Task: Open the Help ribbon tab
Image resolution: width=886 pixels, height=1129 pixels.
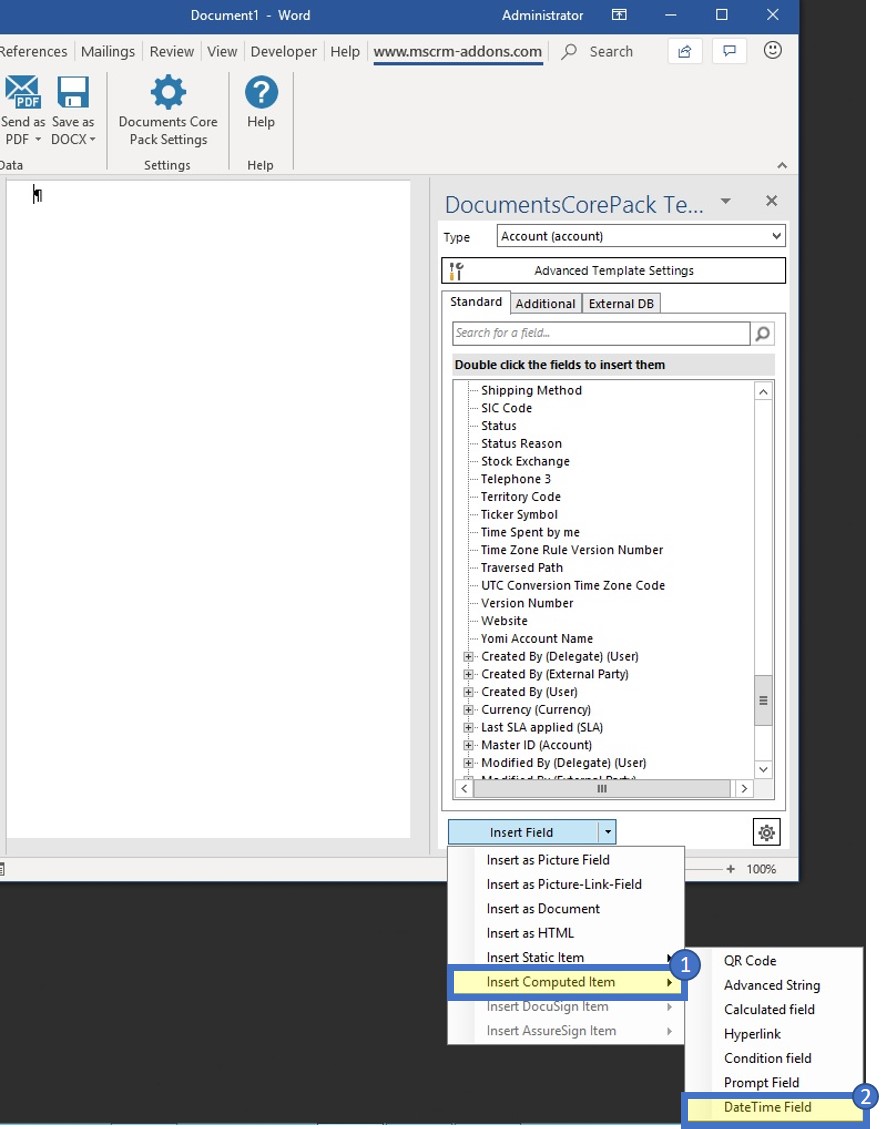Action: 345,52
